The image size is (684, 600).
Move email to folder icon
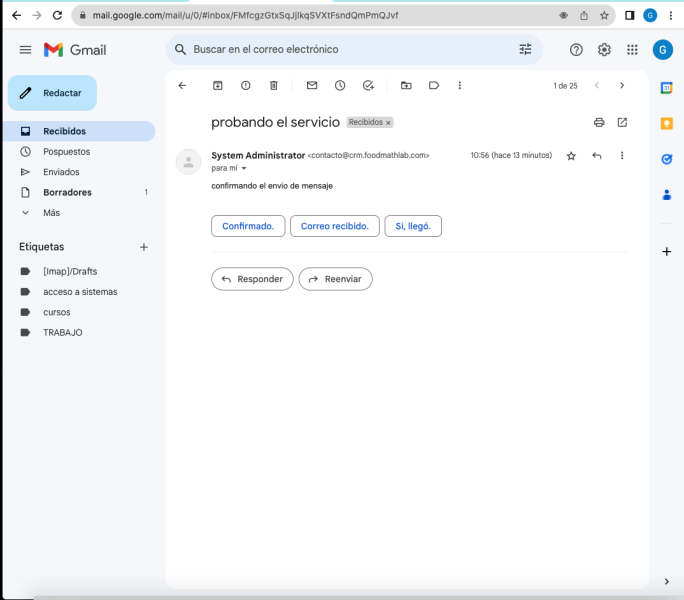point(406,86)
